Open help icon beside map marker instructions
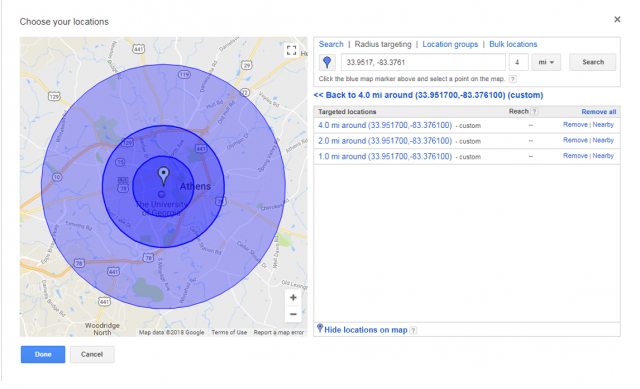 [x=513, y=79]
